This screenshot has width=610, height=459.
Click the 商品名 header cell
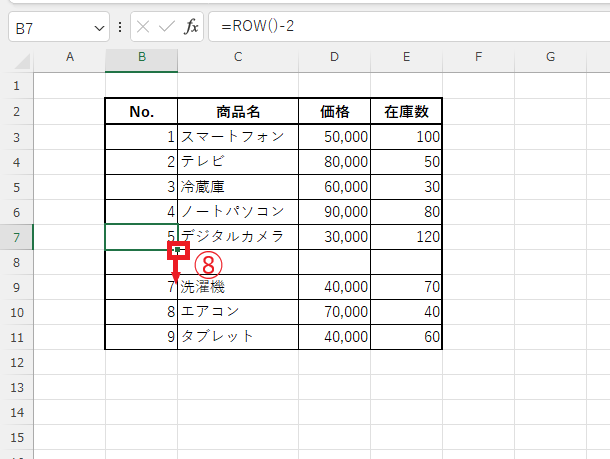[238, 112]
